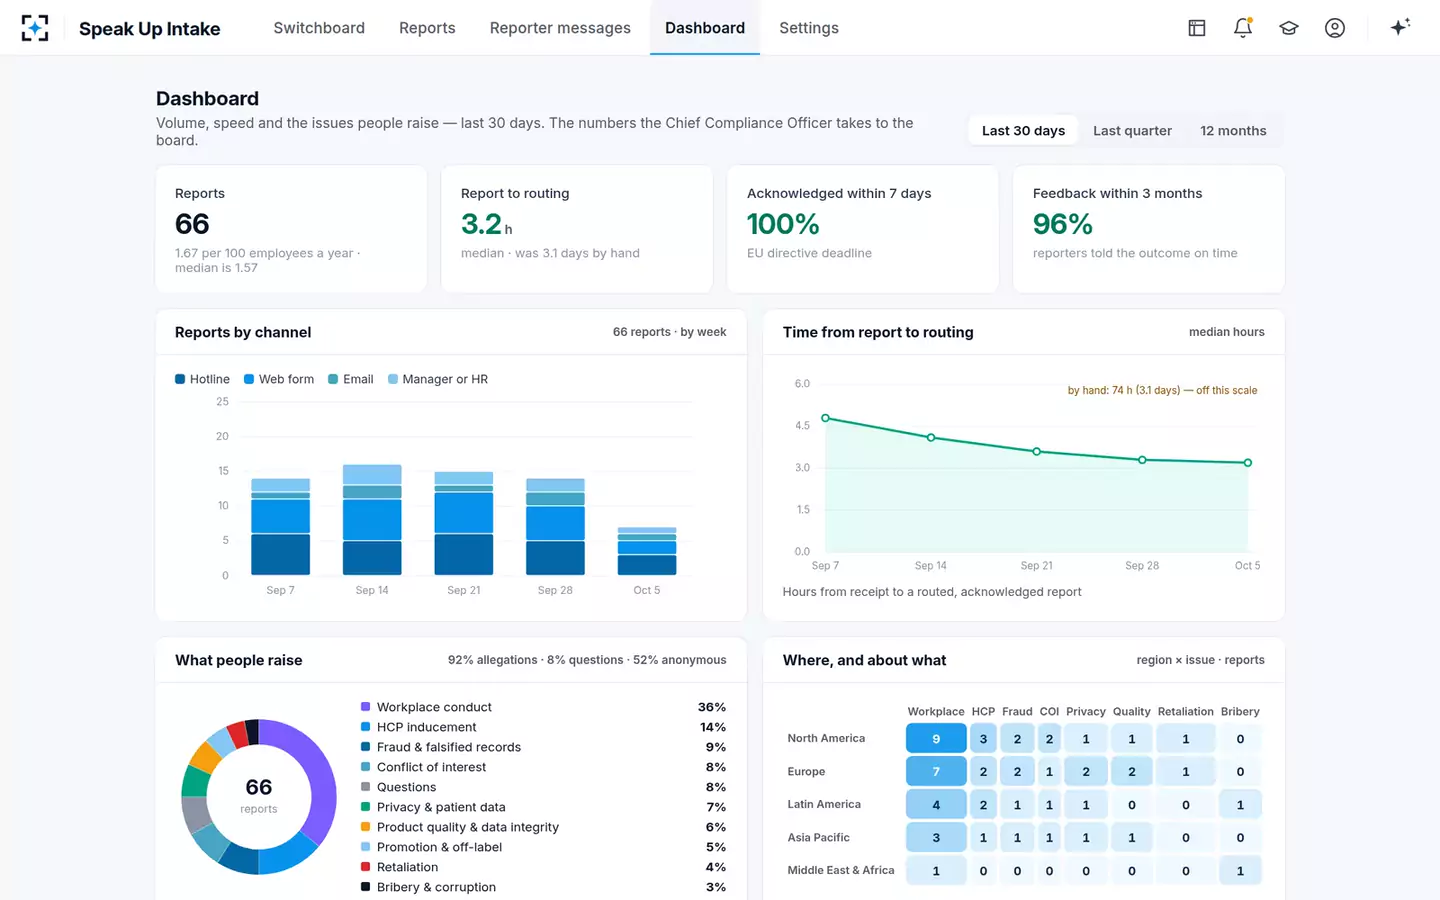Open the layout panel icon in header
This screenshot has width=1440, height=900.
pos(1197,28)
